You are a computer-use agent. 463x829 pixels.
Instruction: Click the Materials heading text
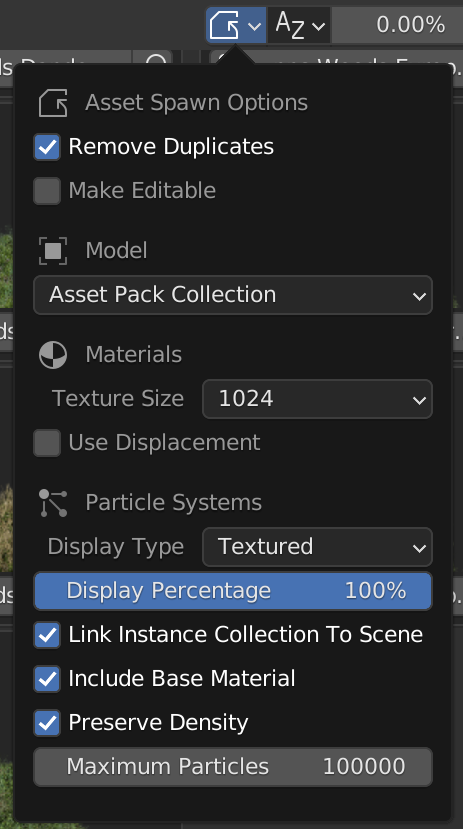(x=134, y=355)
